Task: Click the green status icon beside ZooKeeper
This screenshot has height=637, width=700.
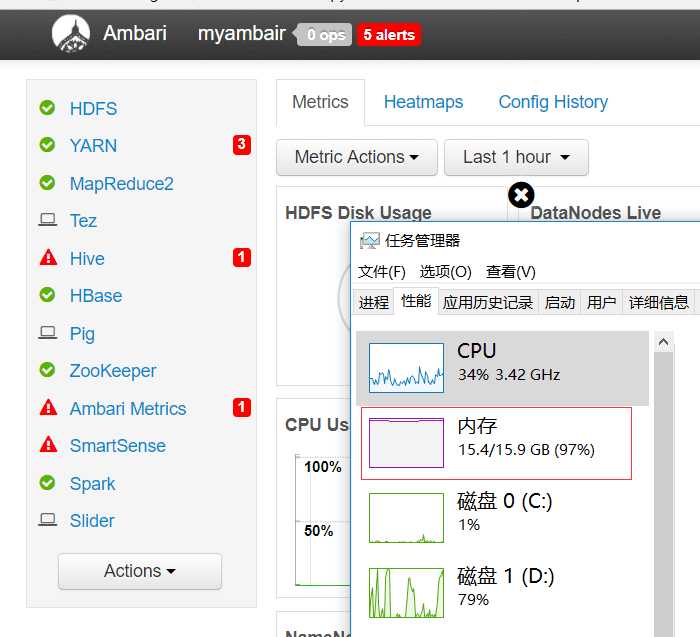Action: (47, 370)
